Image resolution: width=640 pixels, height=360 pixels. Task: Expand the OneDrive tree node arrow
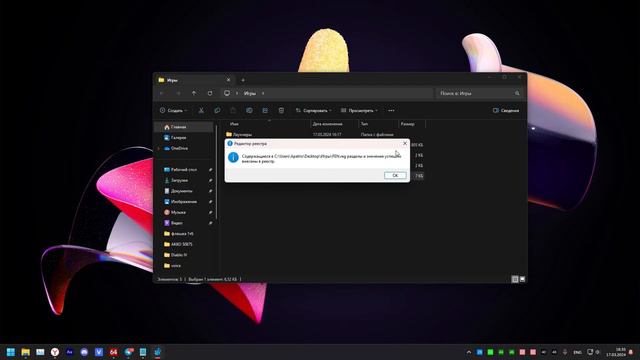coord(159,148)
